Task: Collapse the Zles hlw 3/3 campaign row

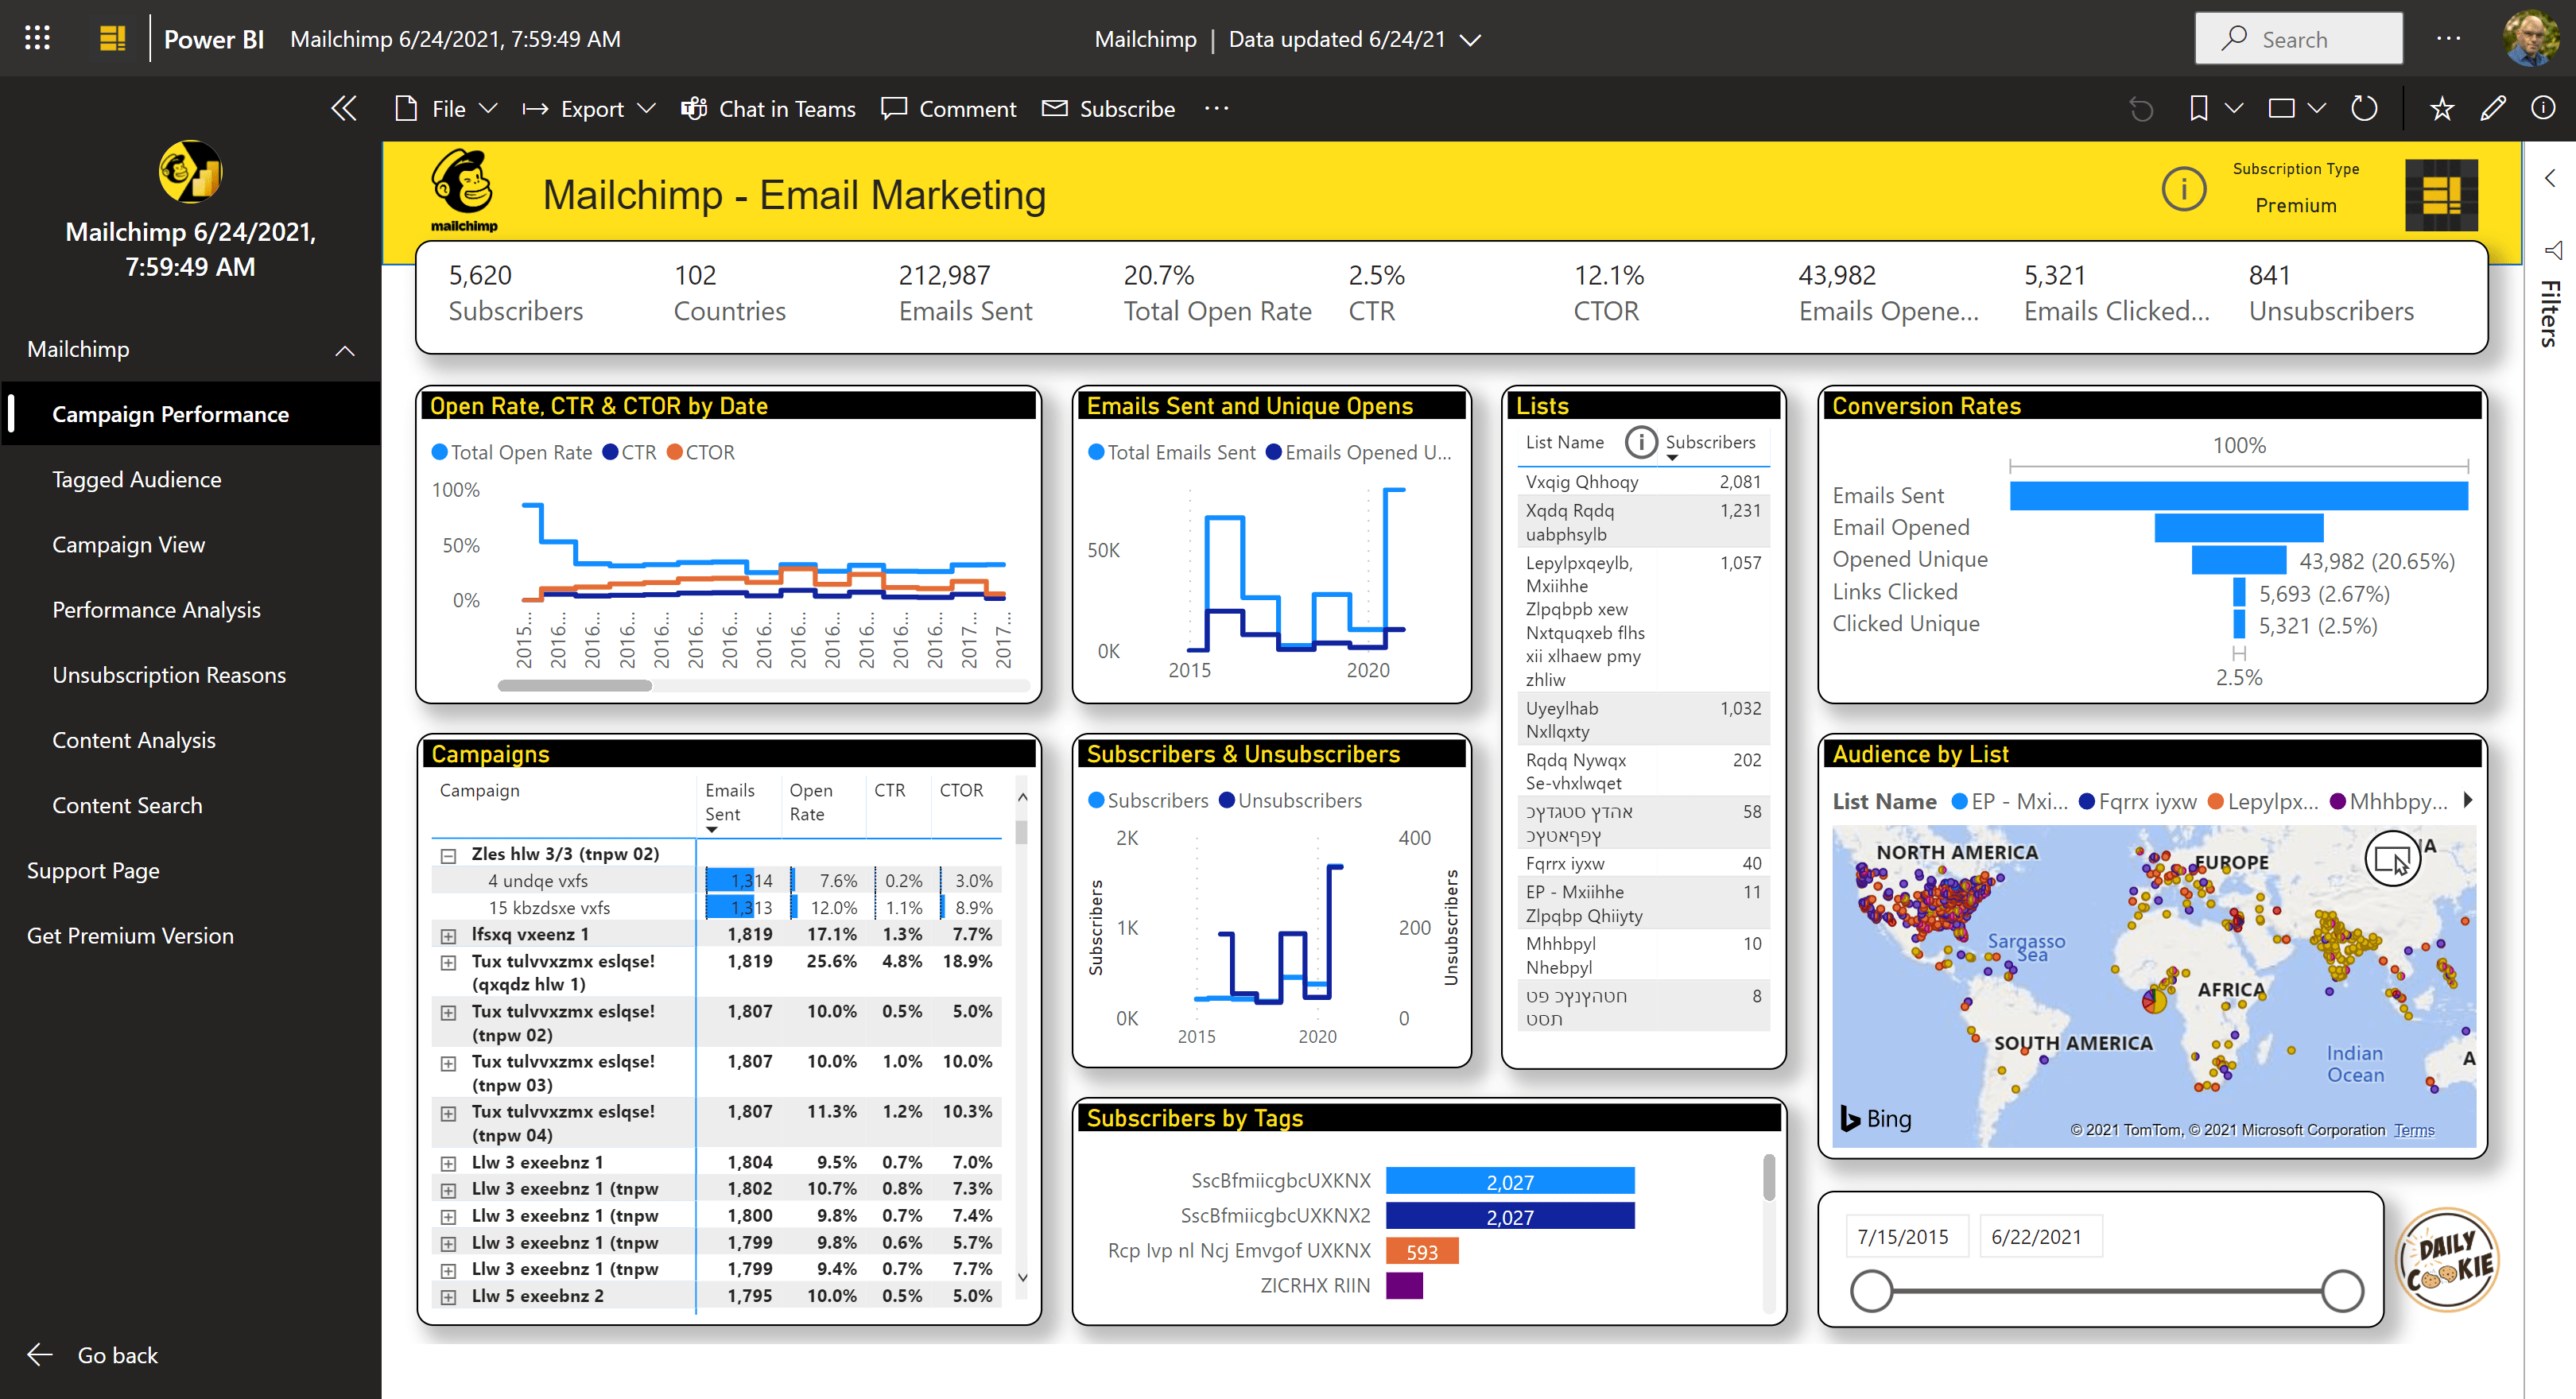Action: 448,855
